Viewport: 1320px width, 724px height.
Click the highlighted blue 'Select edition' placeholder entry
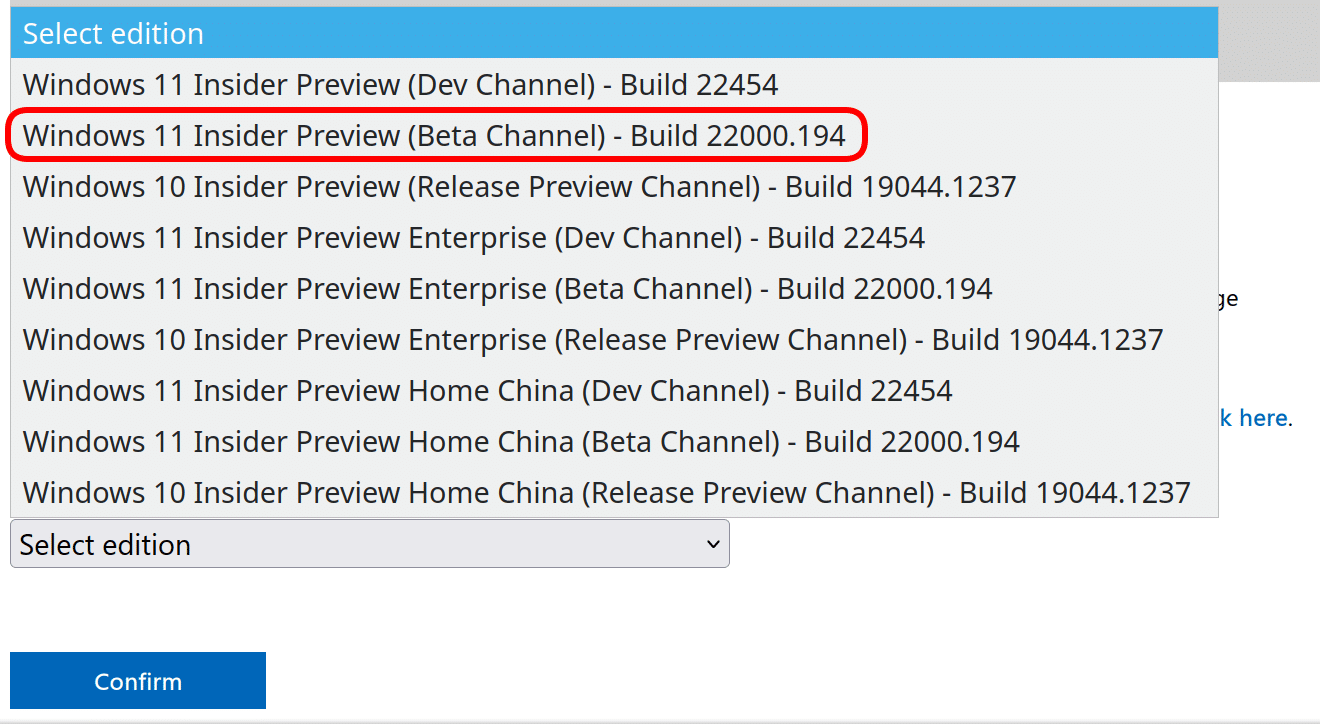[x=113, y=34]
